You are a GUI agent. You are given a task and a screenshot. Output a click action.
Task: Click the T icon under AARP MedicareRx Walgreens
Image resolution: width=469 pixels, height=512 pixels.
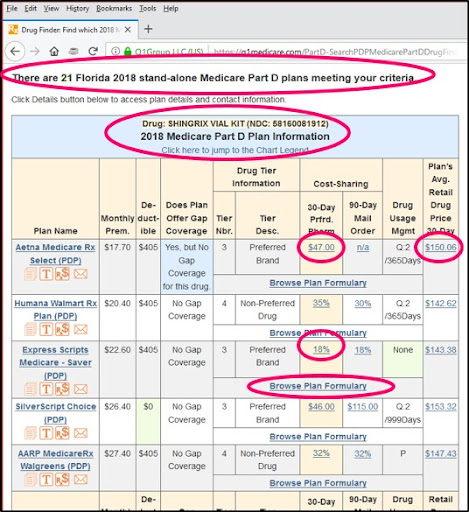46,480
